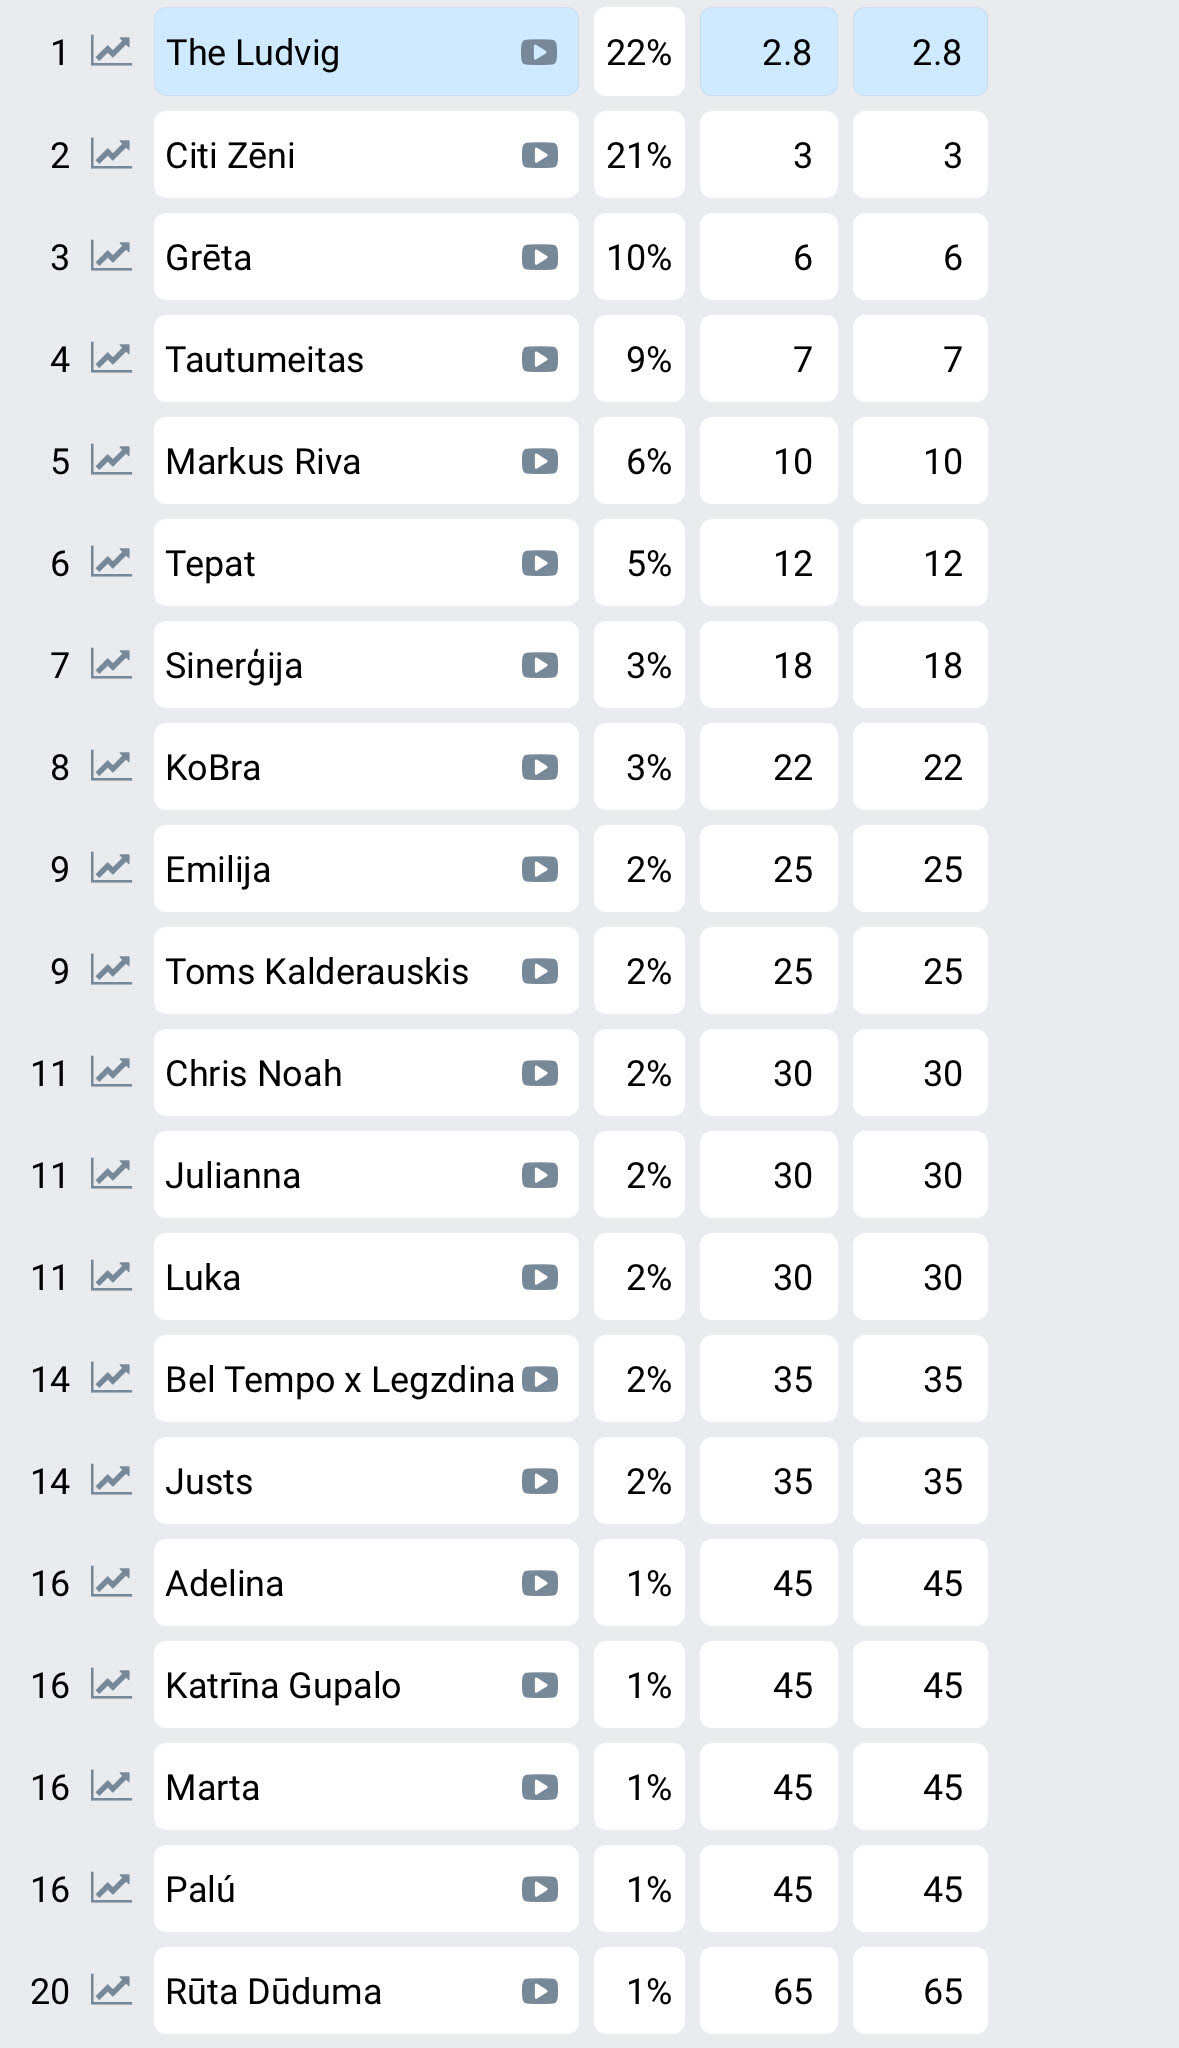Open the trend chart icon for The Ludvig
Image resolution: width=1179 pixels, height=2048 pixels.
point(111,51)
